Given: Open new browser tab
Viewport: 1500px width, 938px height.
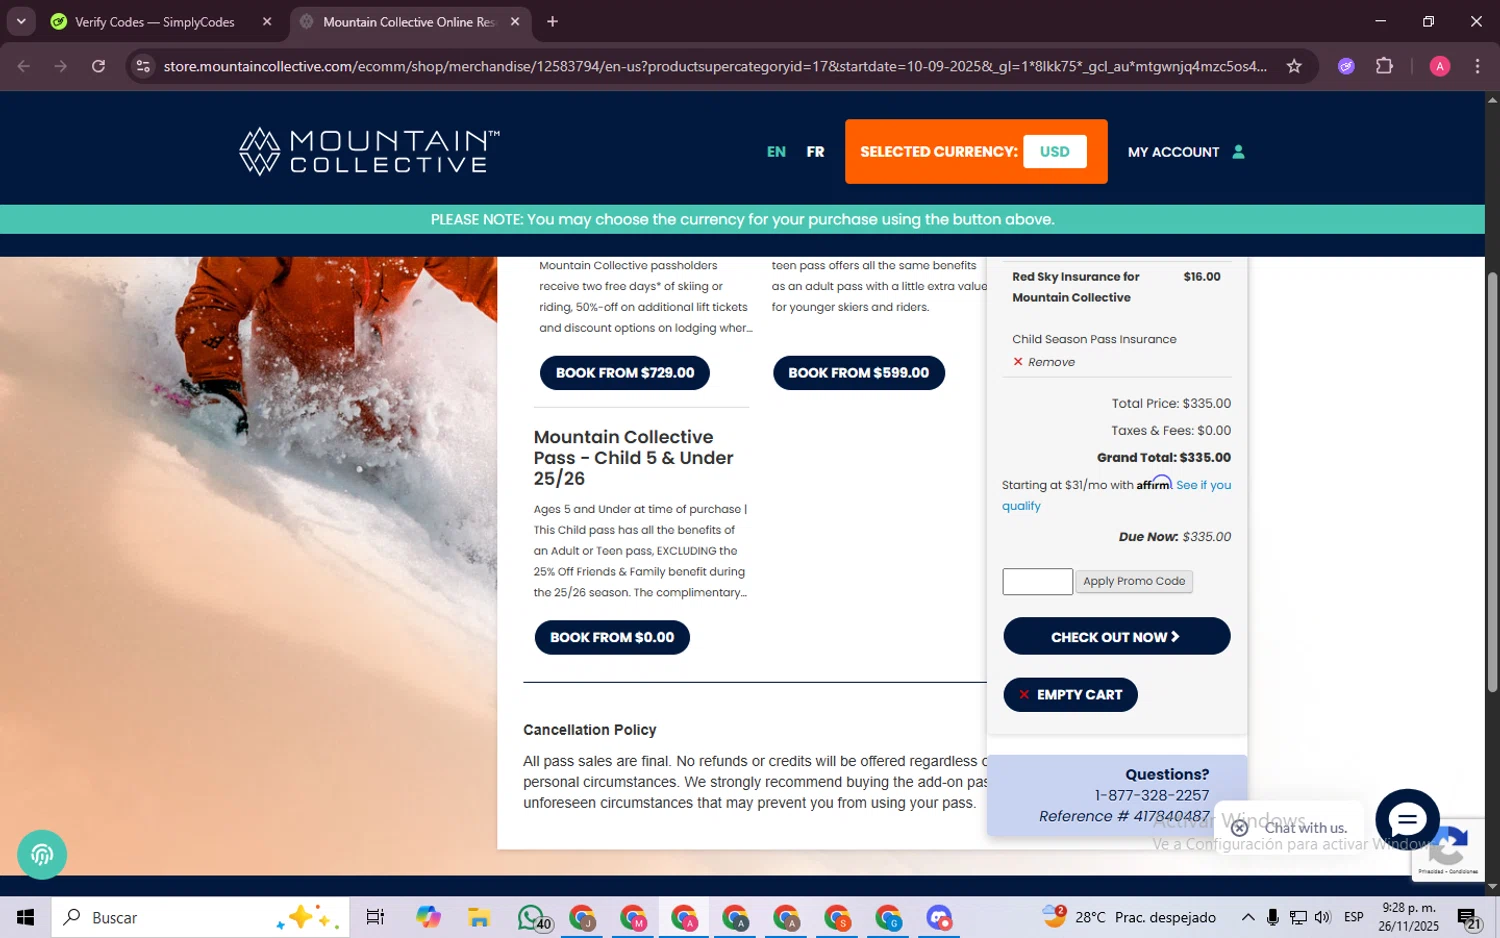Looking at the screenshot, I should tap(552, 21).
